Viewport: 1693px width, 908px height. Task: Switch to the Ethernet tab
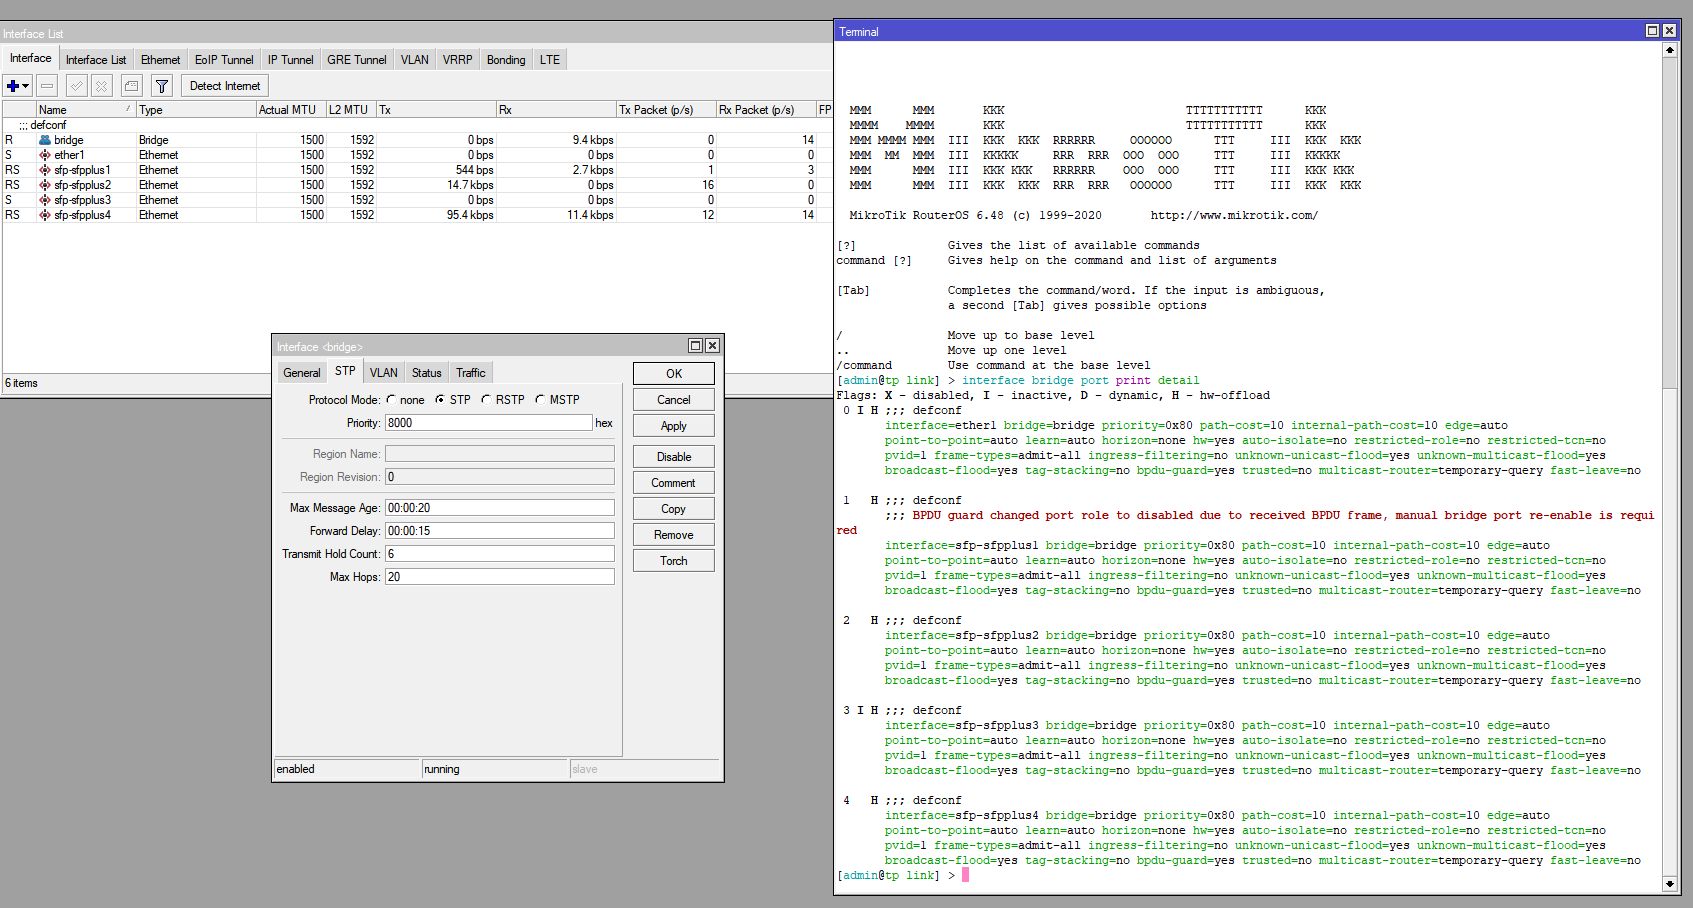pyautogui.click(x=160, y=60)
